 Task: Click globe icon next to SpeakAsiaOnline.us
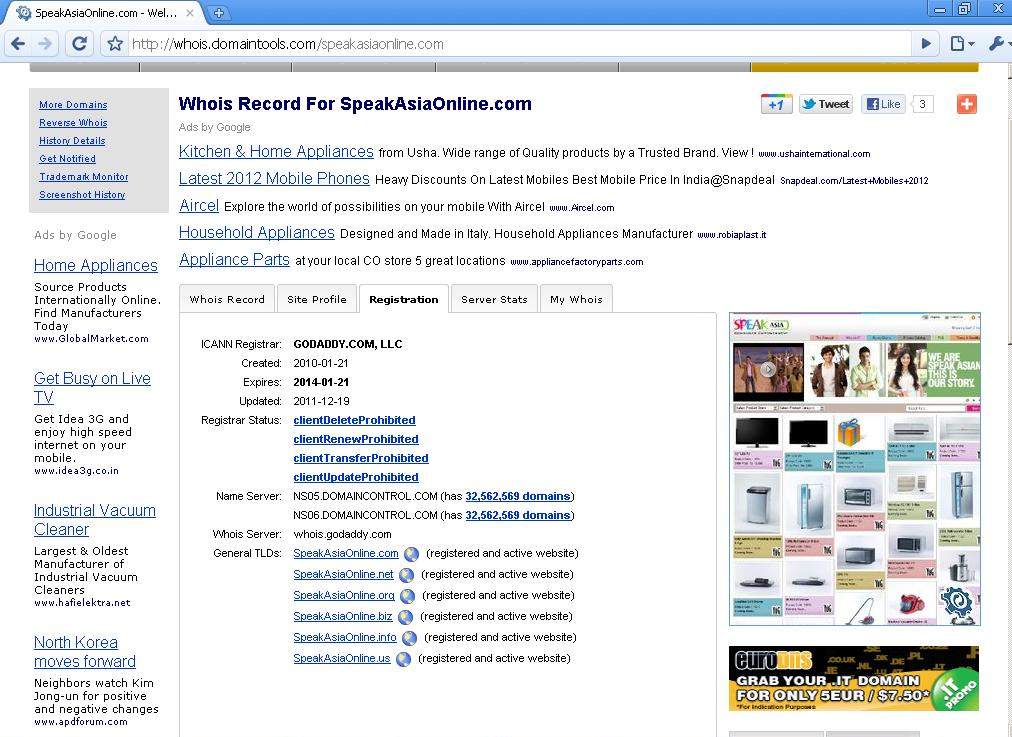point(403,659)
